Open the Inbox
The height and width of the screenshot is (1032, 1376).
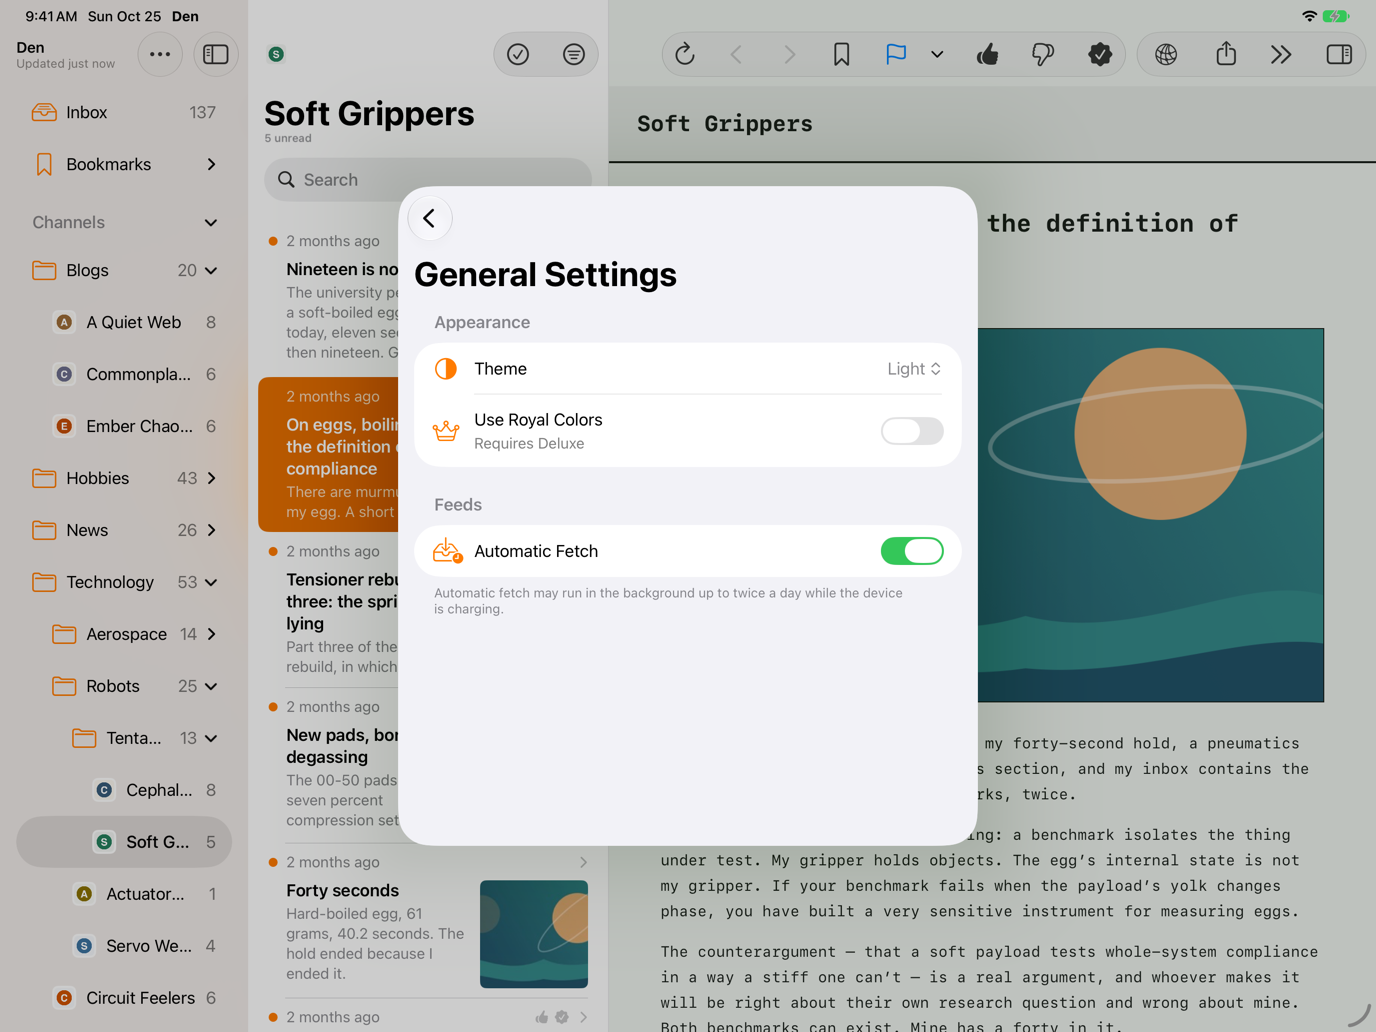pyautogui.click(x=124, y=112)
